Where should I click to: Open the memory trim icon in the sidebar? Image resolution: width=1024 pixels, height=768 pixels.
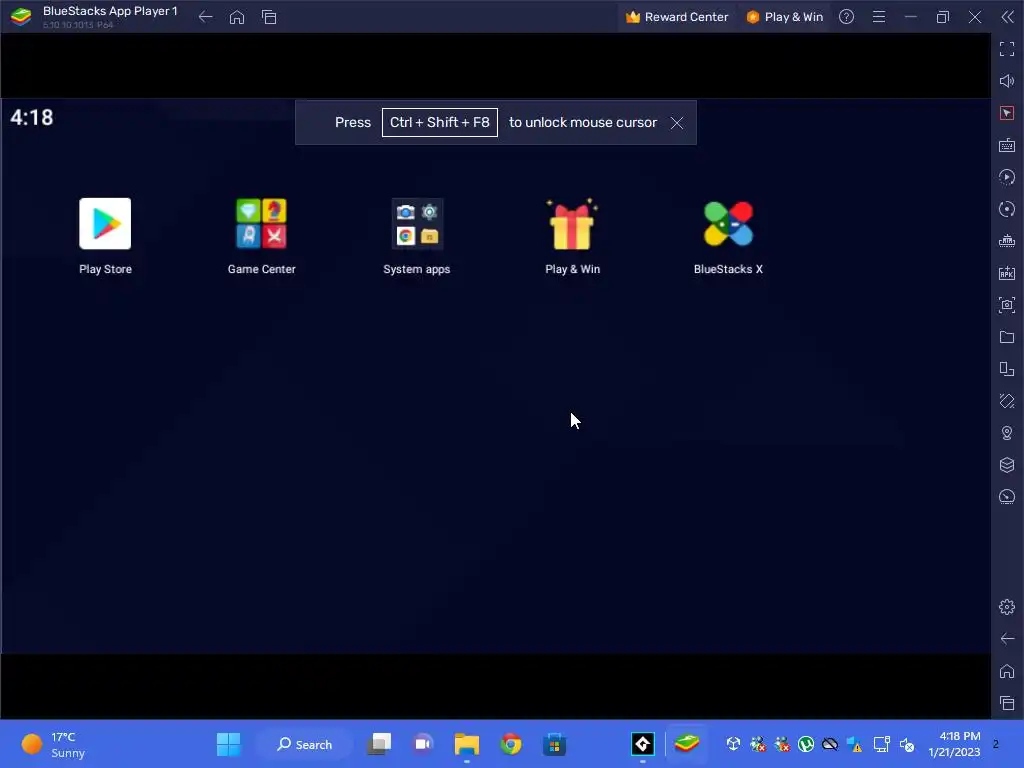[x=1007, y=241]
